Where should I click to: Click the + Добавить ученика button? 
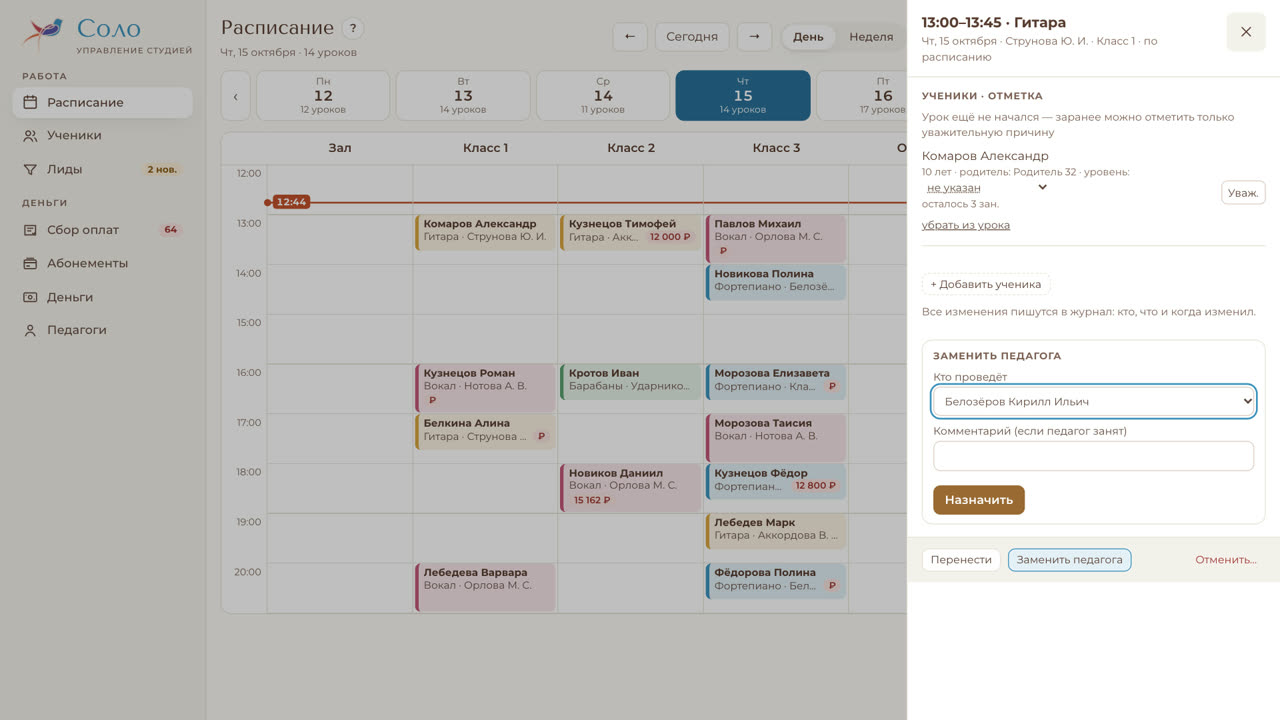click(986, 284)
